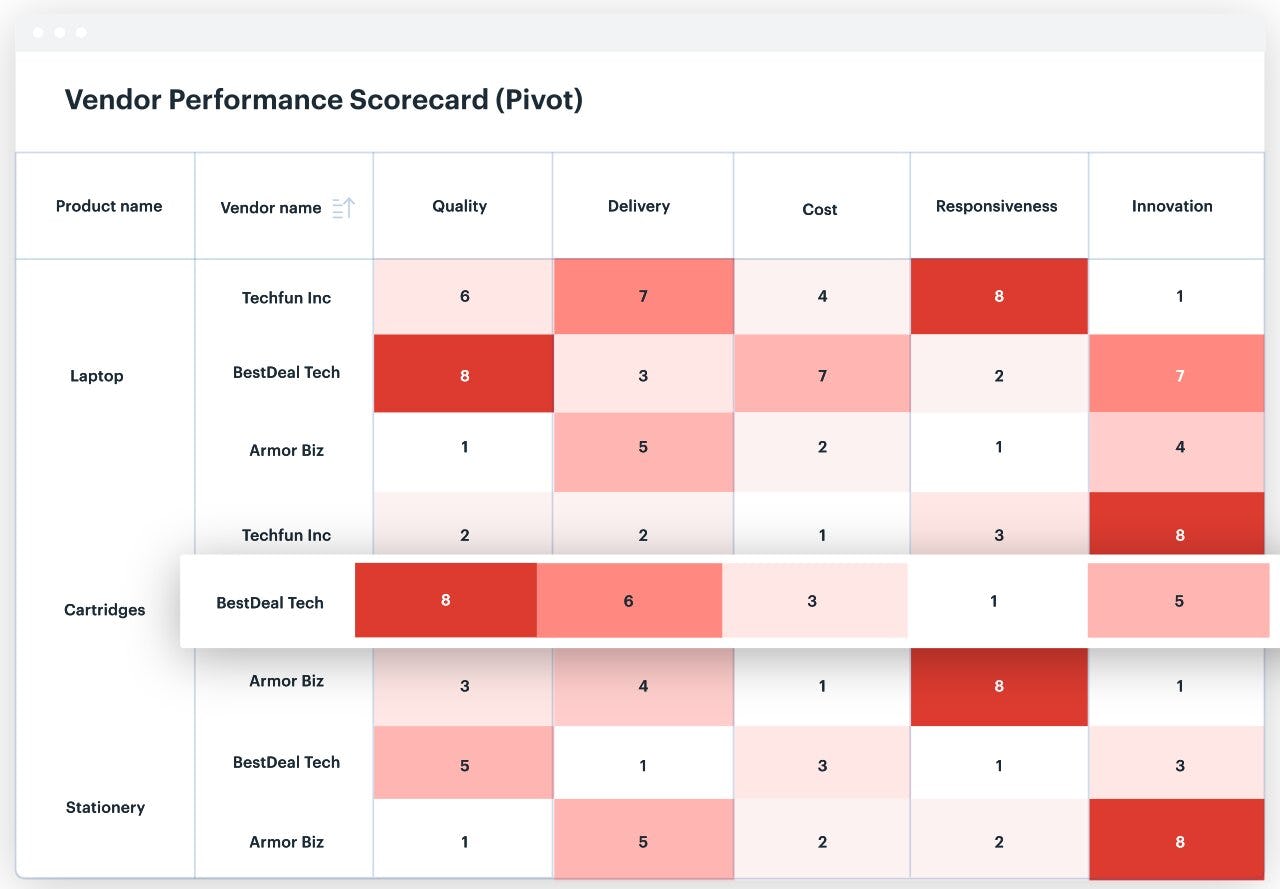The width and height of the screenshot is (1280, 889).
Task: Click Armor Biz under Stationery
Action: click(286, 842)
